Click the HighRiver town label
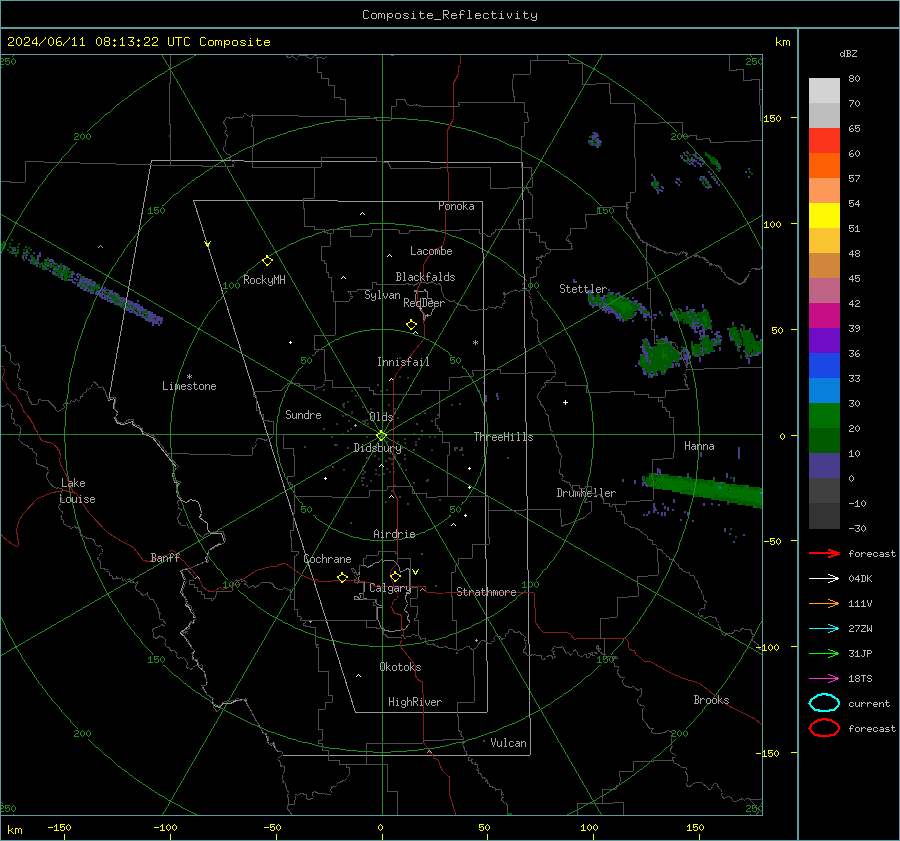Image resolution: width=900 pixels, height=841 pixels. click(415, 702)
